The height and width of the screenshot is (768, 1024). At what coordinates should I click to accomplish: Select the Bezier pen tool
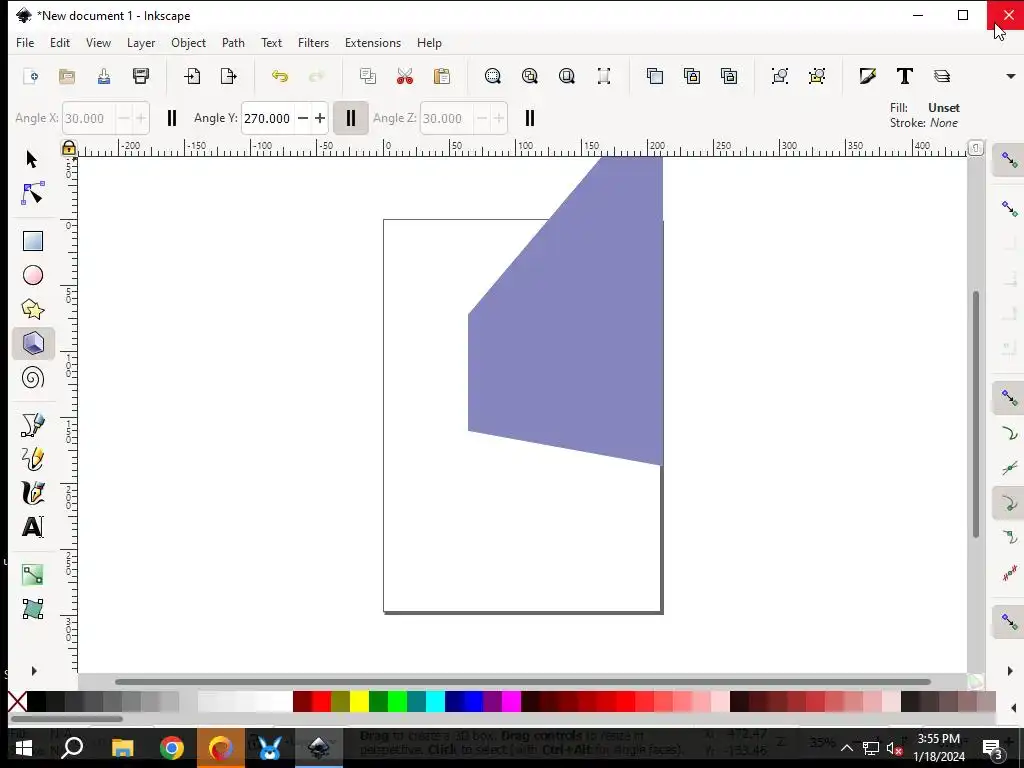[33, 424]
